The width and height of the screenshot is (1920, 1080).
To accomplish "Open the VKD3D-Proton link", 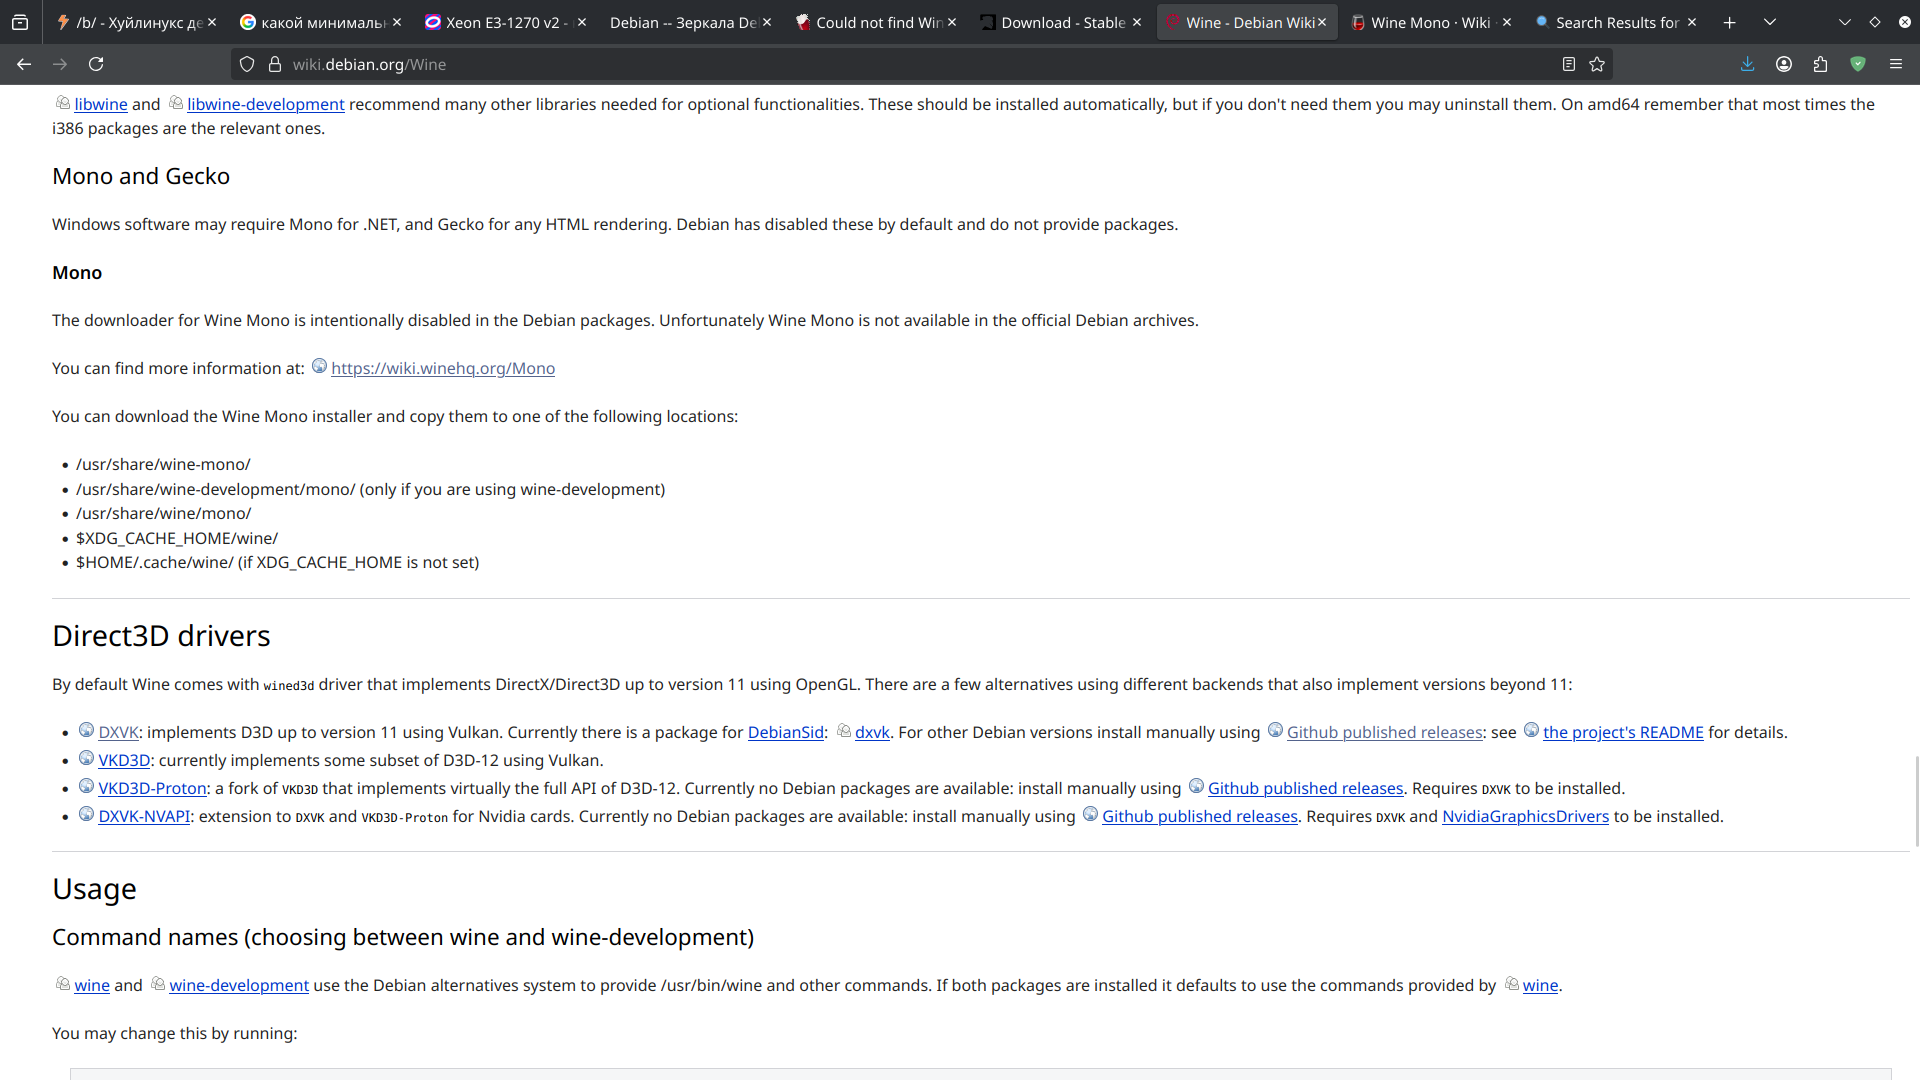I will click(x=152, y=789).
